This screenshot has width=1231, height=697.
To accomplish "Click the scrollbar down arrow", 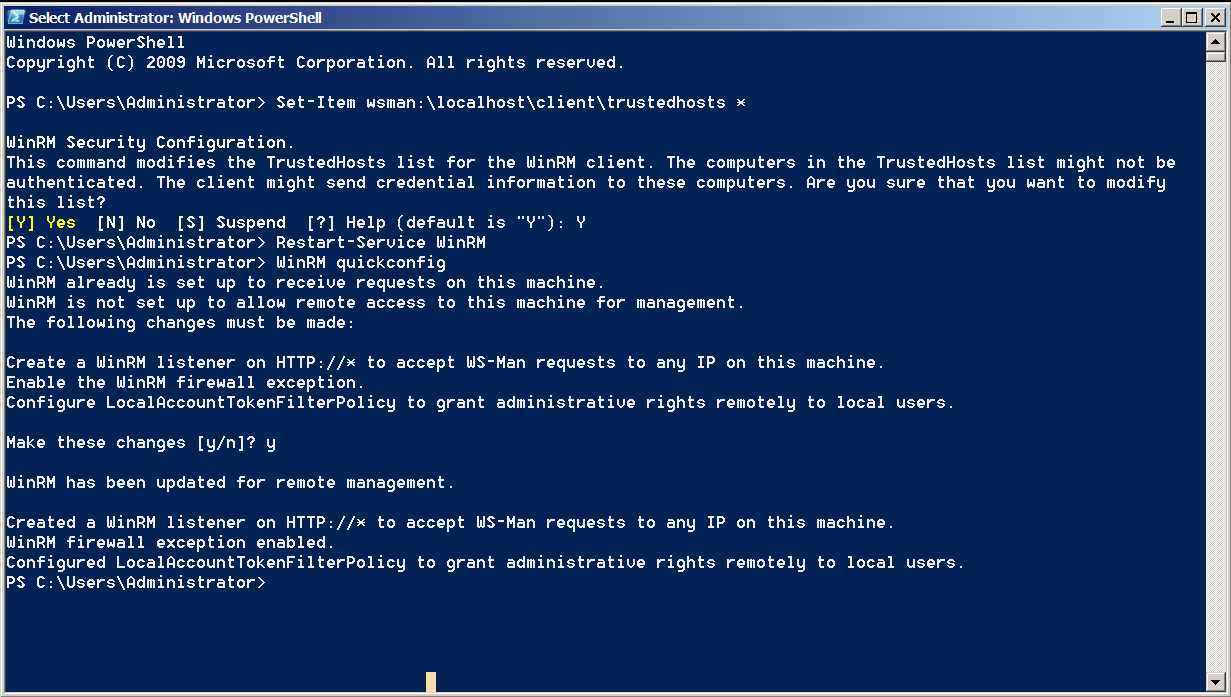I will pyautogui.click(x=1216, y=682).
